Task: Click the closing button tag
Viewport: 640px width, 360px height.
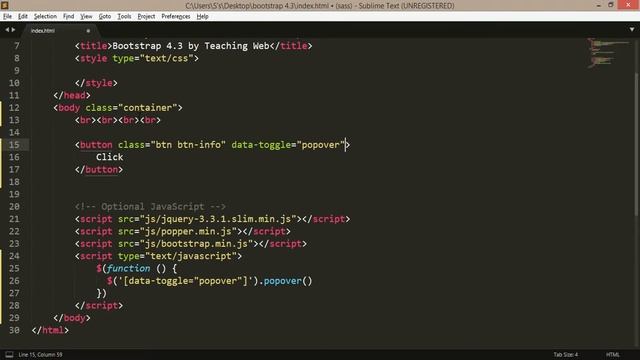Action: click(99, 169)
